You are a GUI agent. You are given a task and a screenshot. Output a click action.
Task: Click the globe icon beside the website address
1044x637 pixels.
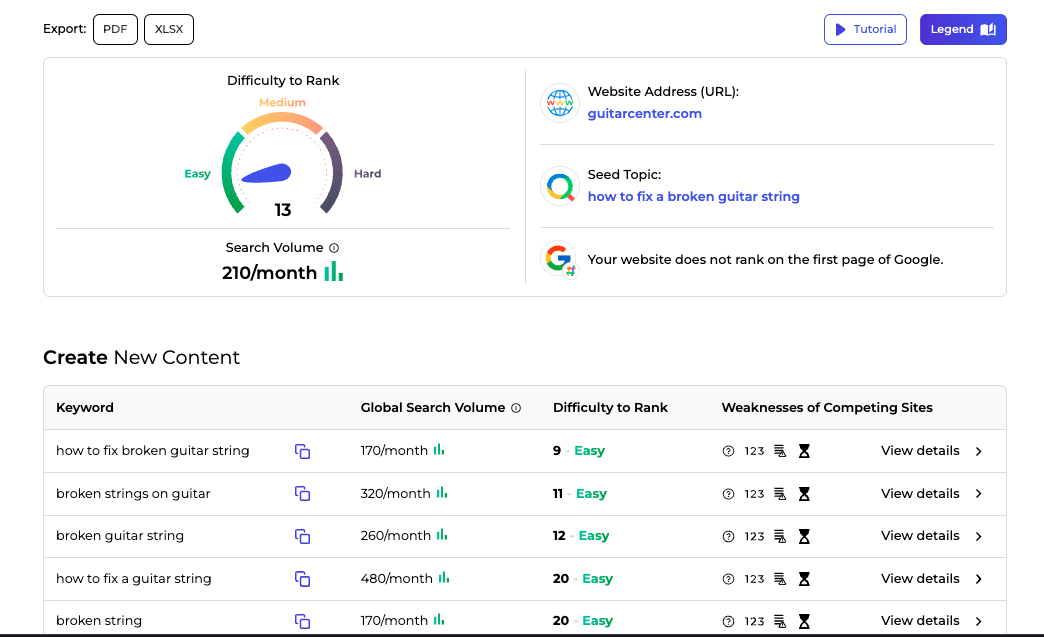tap(559, 102)
